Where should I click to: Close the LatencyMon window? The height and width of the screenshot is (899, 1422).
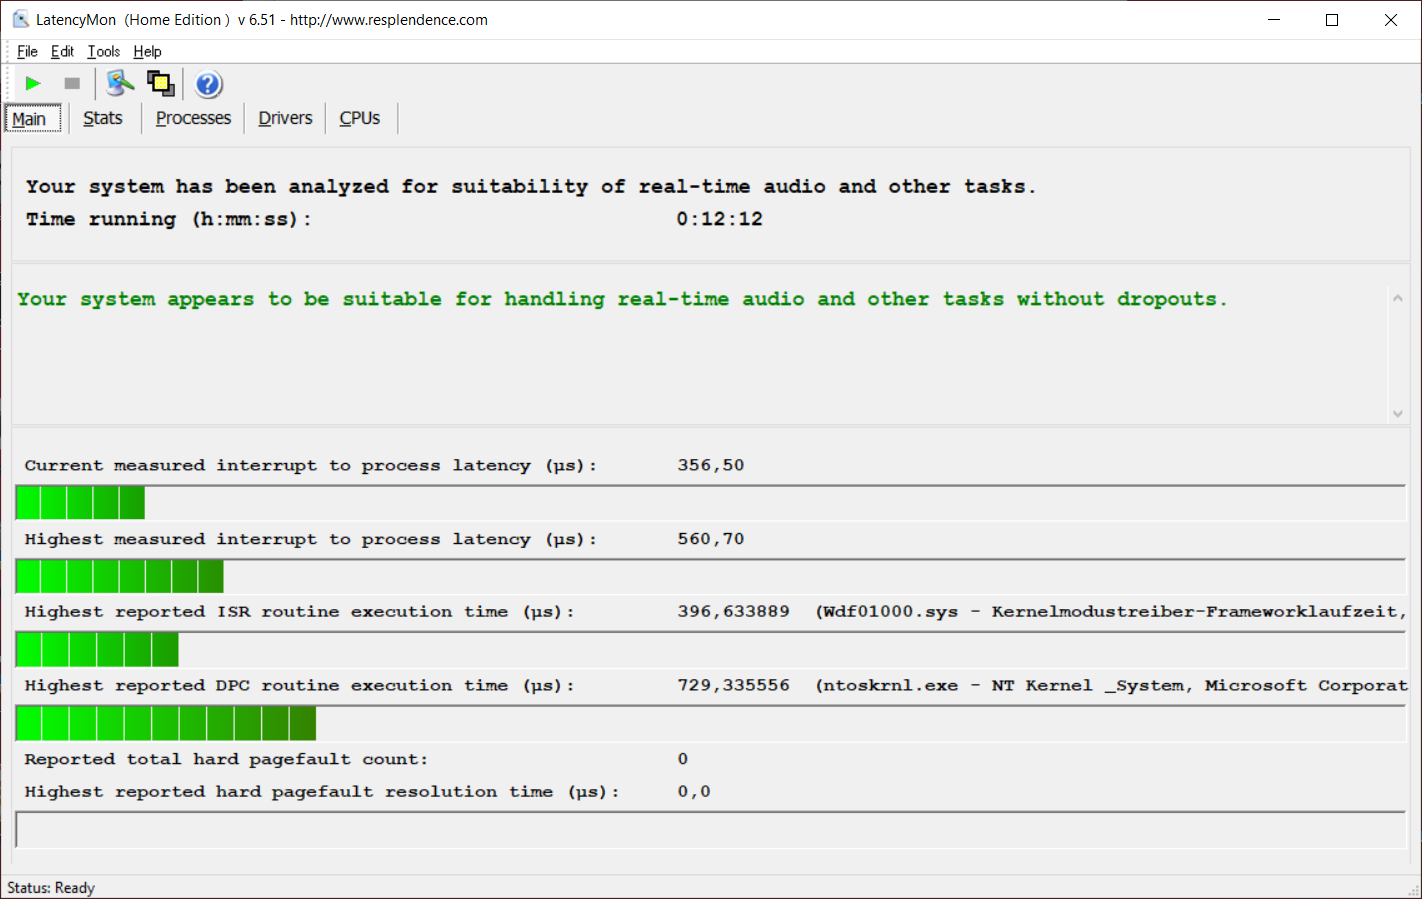(1391, 20)
